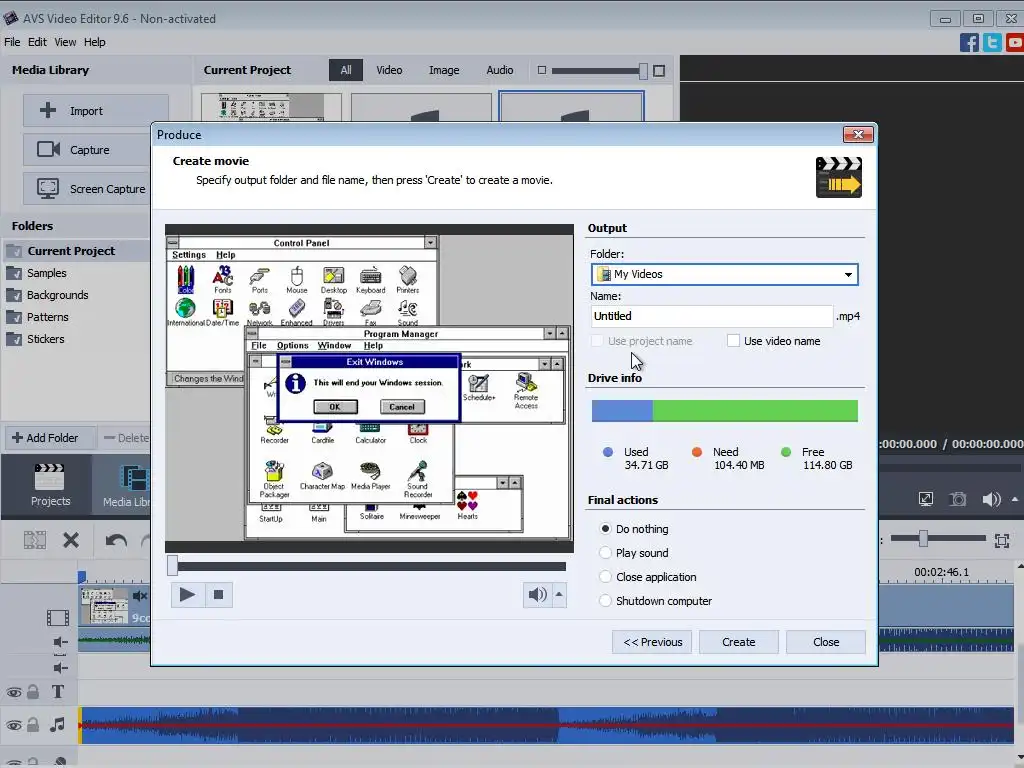Select the Close application radio option
This screenshot has width=1024, height=768.
click(605, 577)
